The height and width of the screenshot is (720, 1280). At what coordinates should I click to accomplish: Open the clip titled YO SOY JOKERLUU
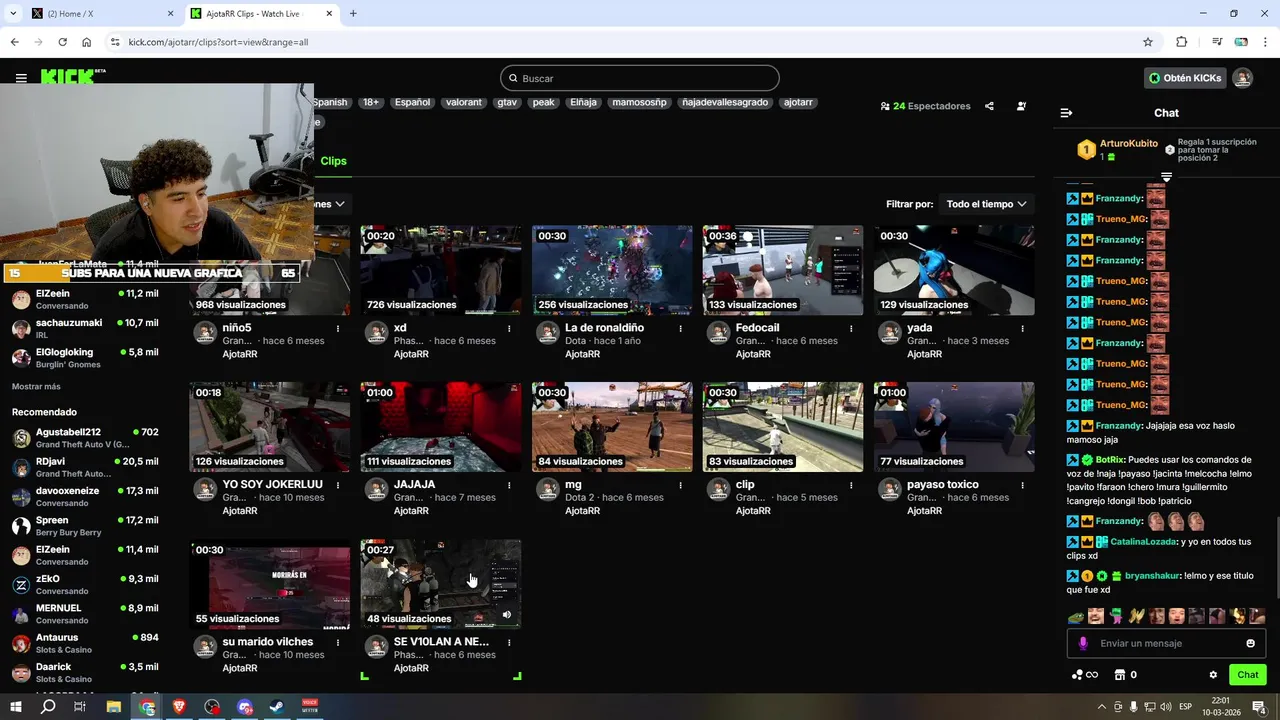[x=272, y=485]
